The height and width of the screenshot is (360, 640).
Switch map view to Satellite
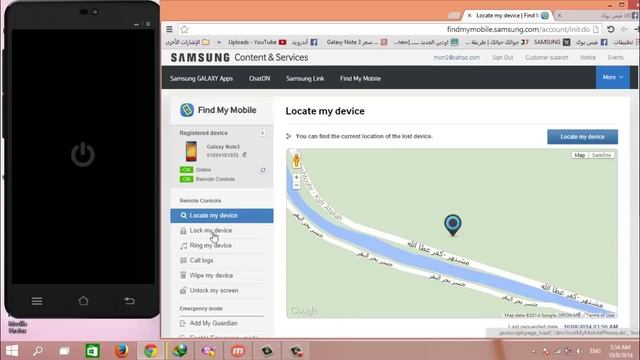tap(602, 155)
